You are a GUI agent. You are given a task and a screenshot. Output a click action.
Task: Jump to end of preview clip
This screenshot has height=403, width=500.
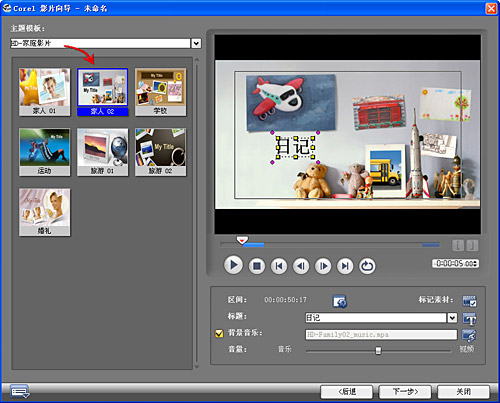(345, 266)
